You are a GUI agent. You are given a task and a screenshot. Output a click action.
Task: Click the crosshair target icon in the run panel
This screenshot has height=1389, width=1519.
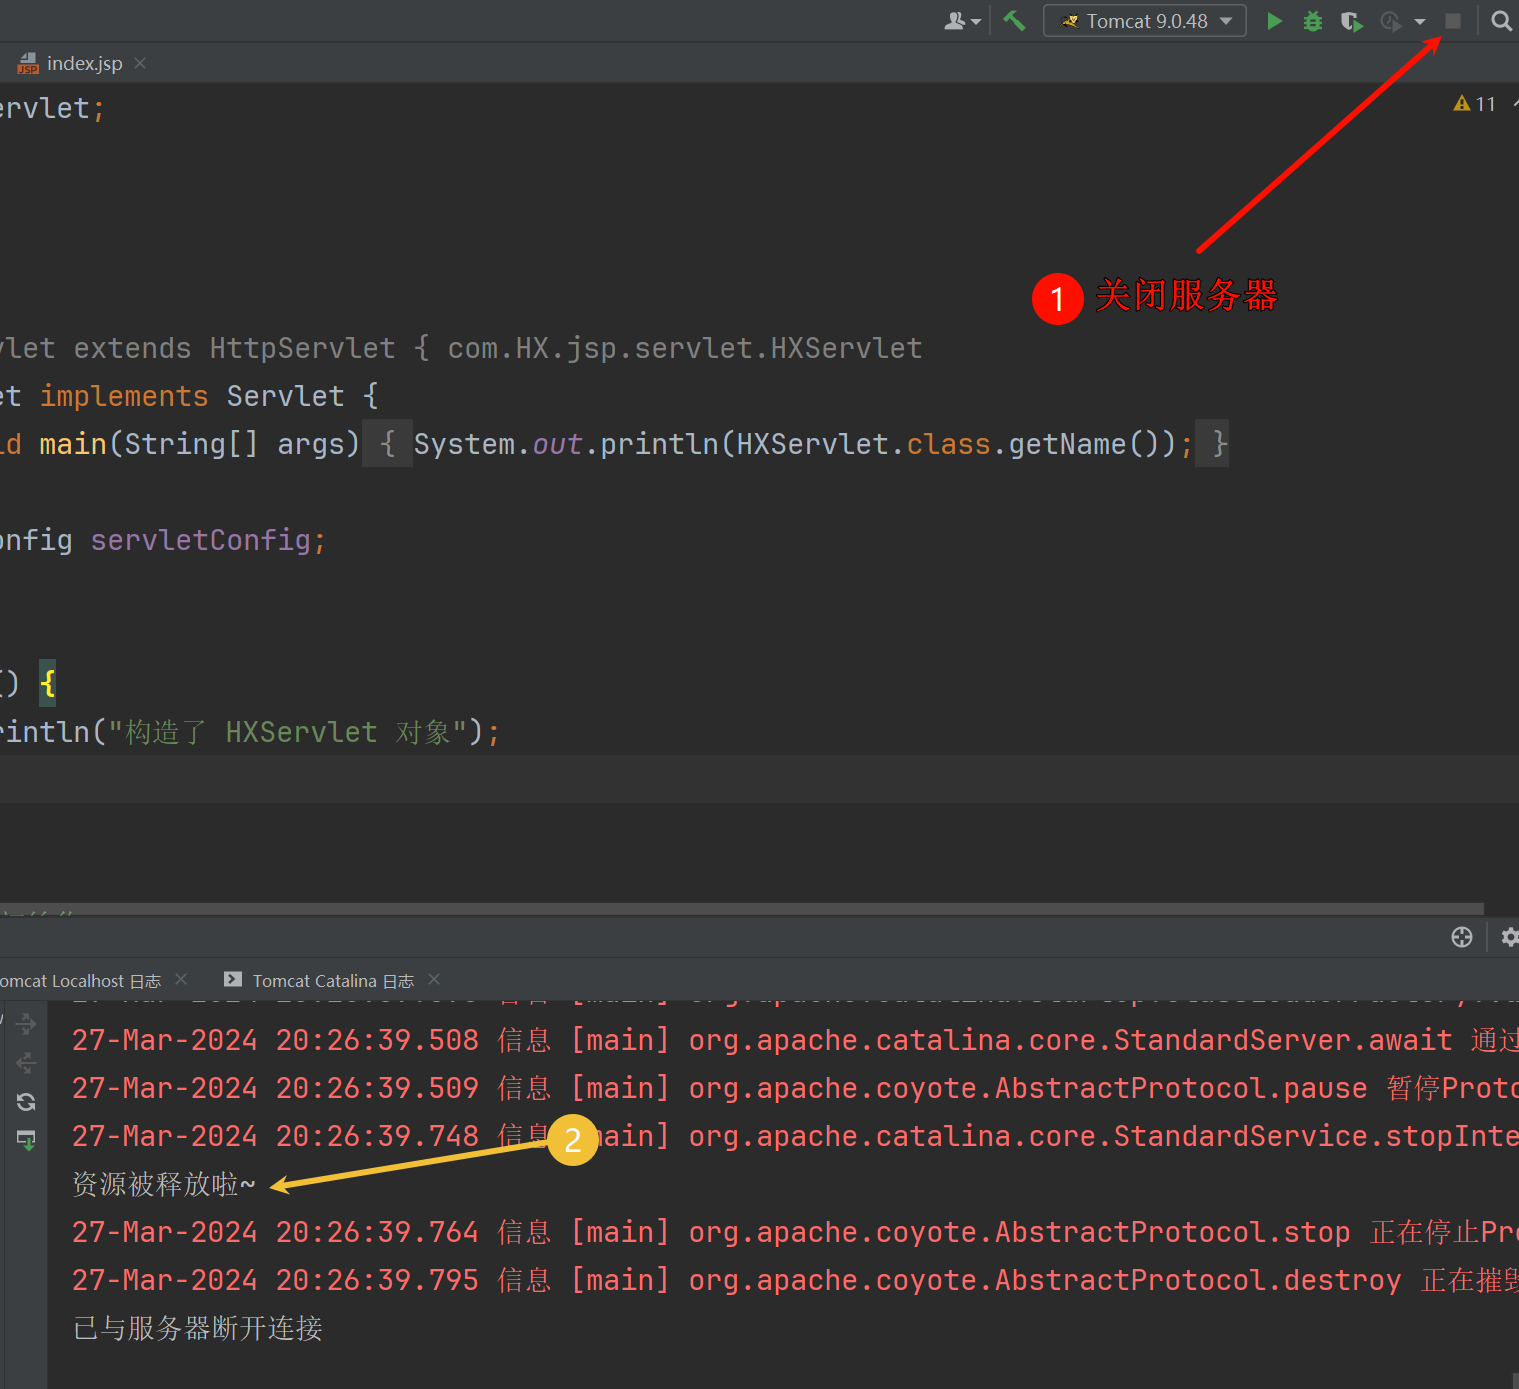(x=1462, y=937)
